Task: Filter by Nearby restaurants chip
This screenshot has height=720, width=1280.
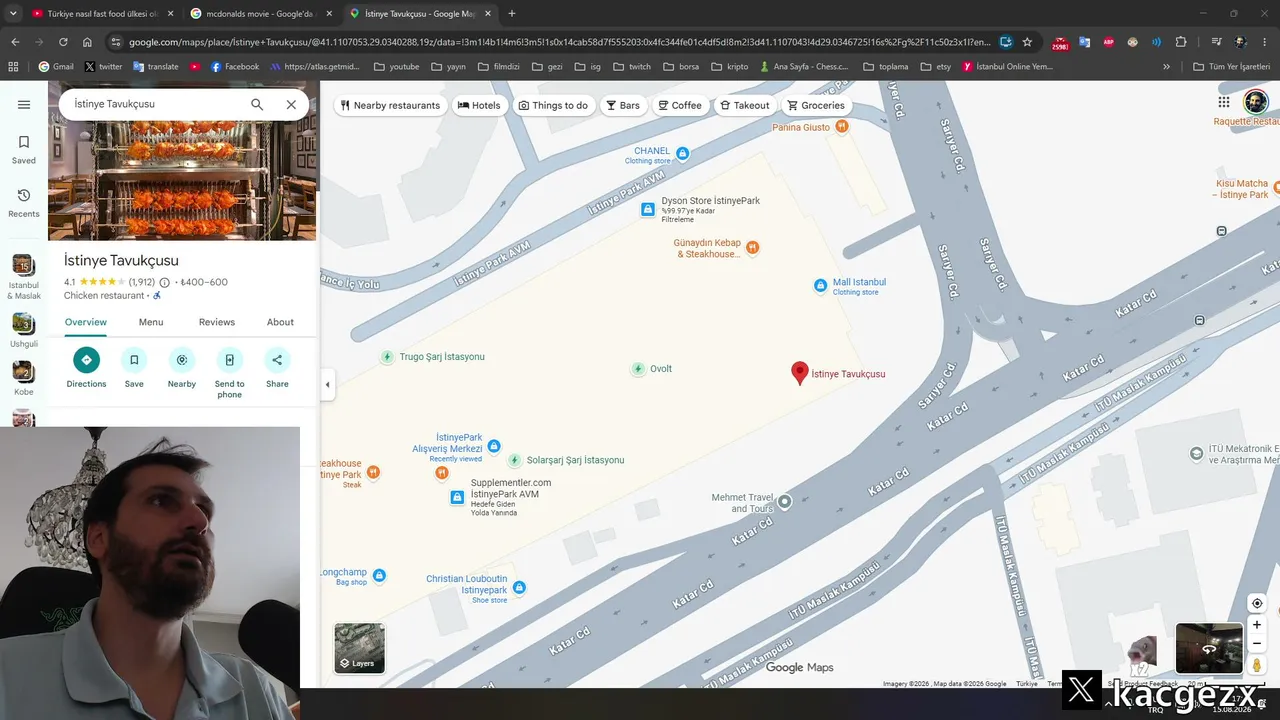Action: tap(390, 105)
